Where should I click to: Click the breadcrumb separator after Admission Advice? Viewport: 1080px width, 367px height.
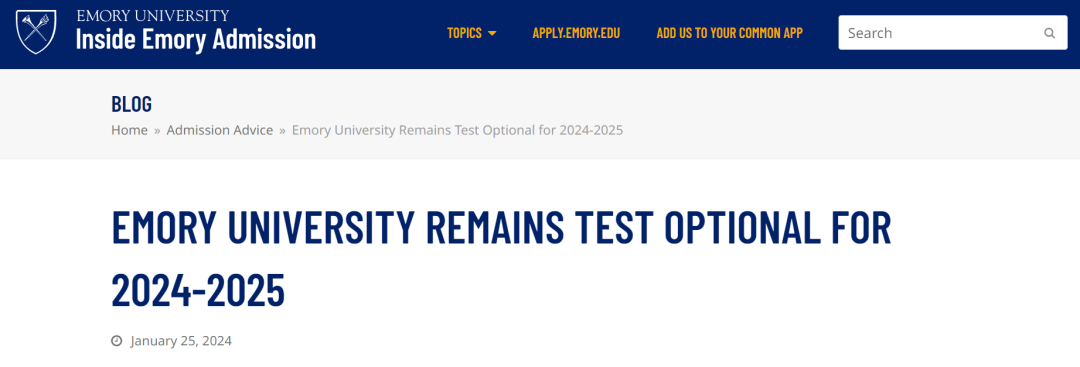[x=282, y=130]
